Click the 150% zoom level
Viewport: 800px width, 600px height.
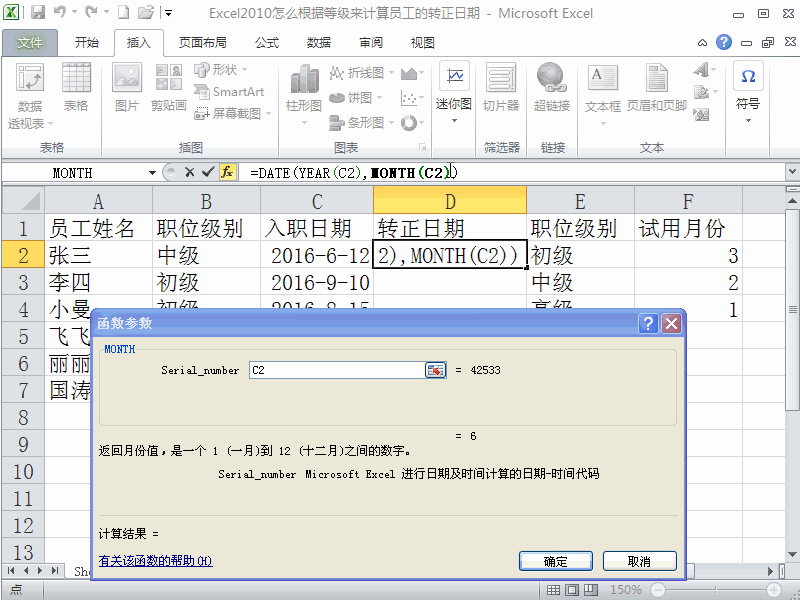point(626,590)
